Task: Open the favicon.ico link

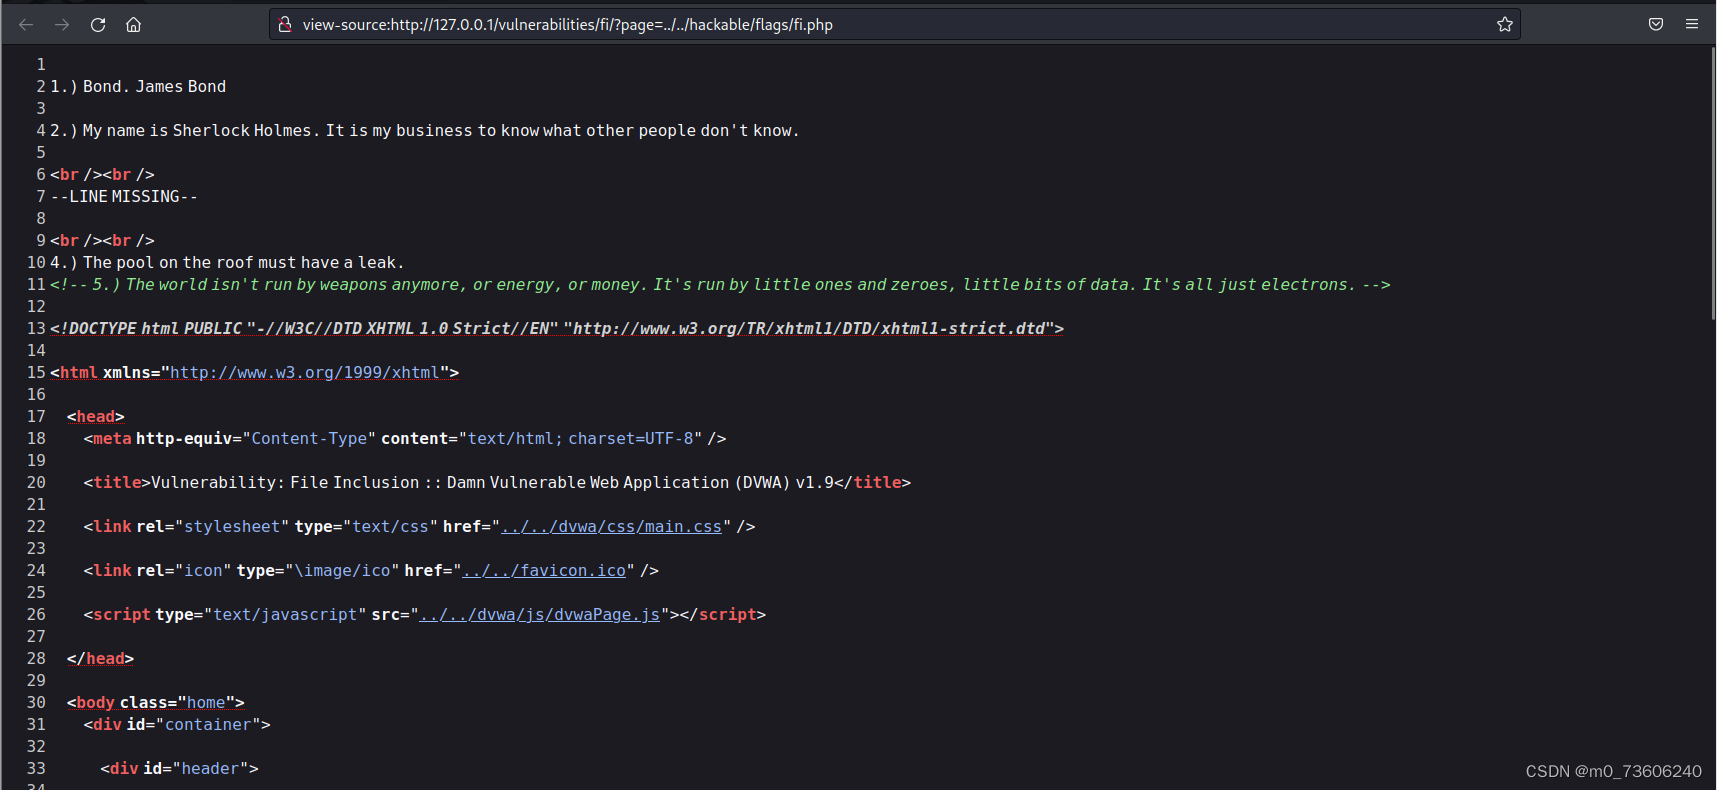Action: click(544, 570)
